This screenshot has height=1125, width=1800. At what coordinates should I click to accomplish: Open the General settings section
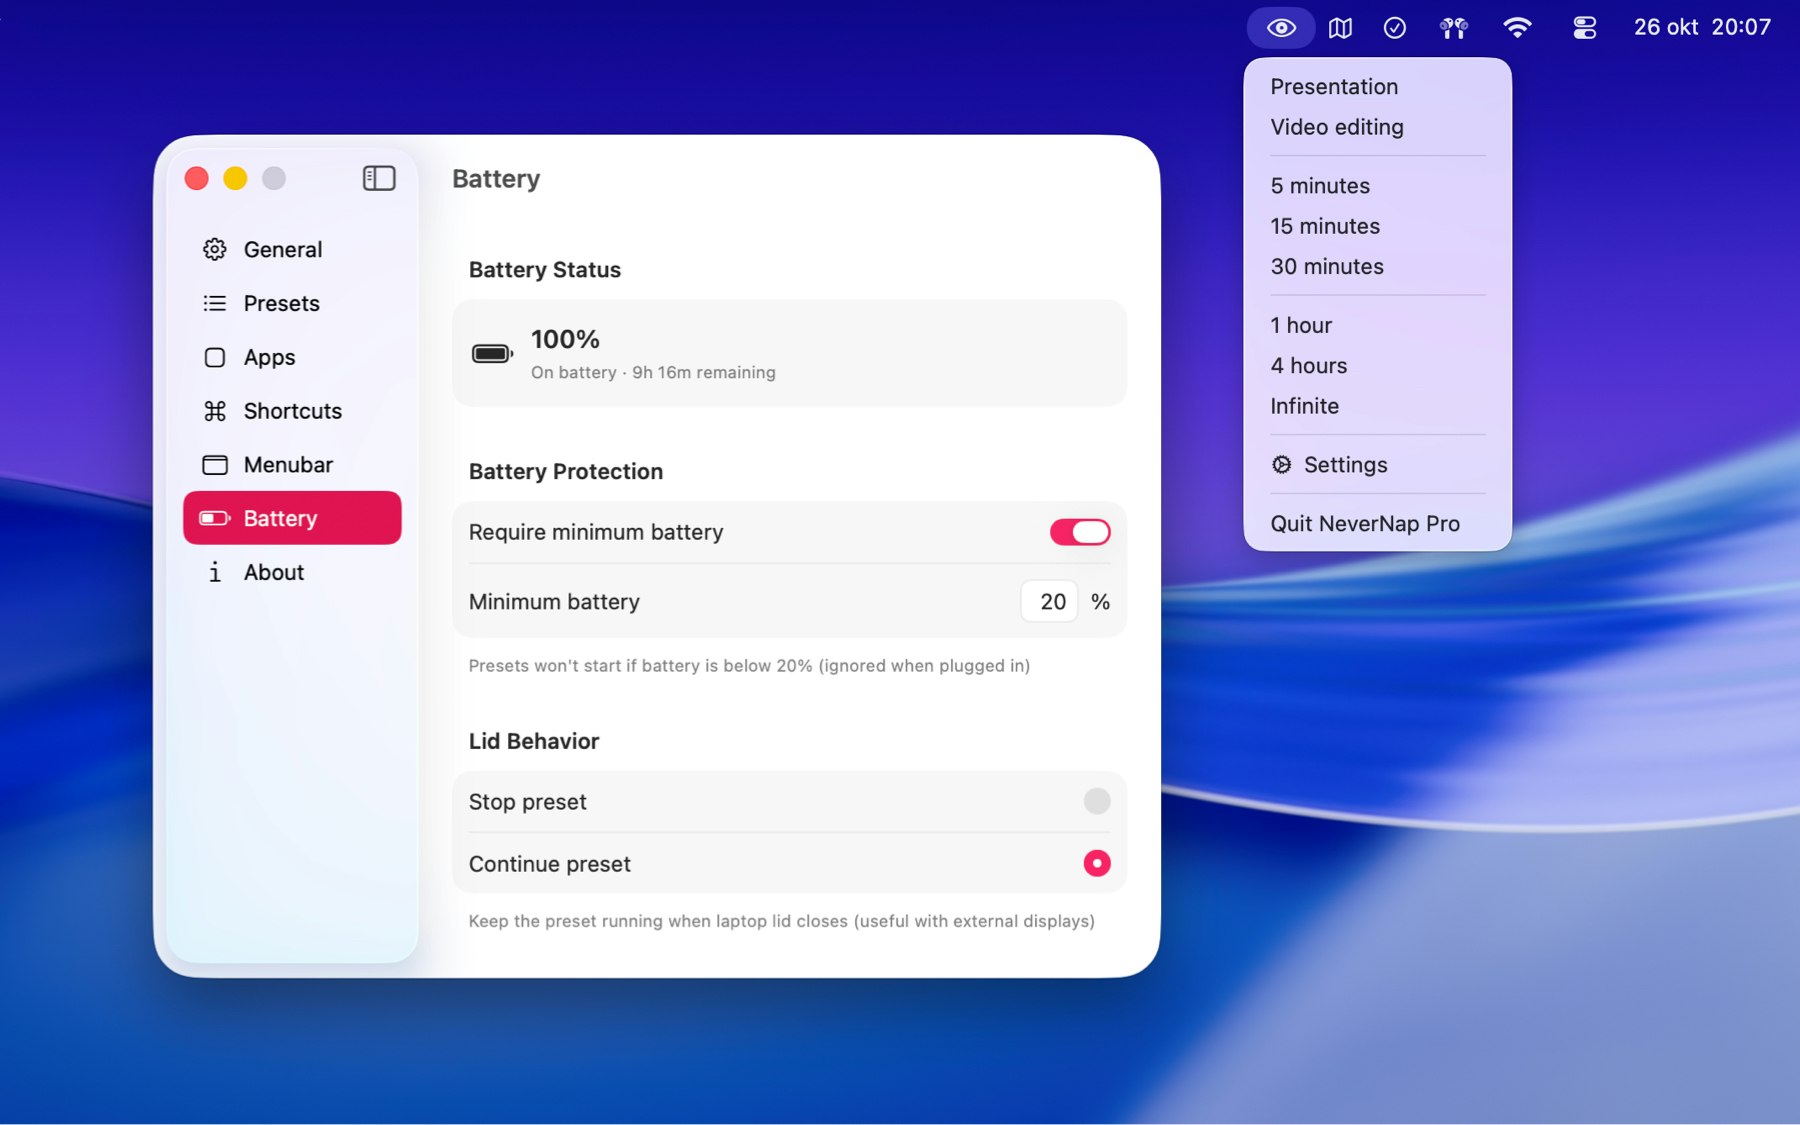coord(283,249)
